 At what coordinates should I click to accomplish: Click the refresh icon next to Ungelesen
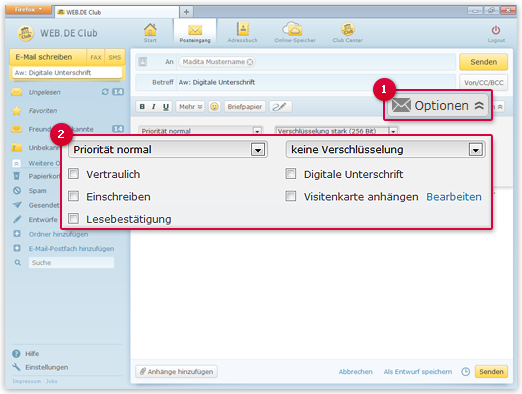click(x=105, y=92)
